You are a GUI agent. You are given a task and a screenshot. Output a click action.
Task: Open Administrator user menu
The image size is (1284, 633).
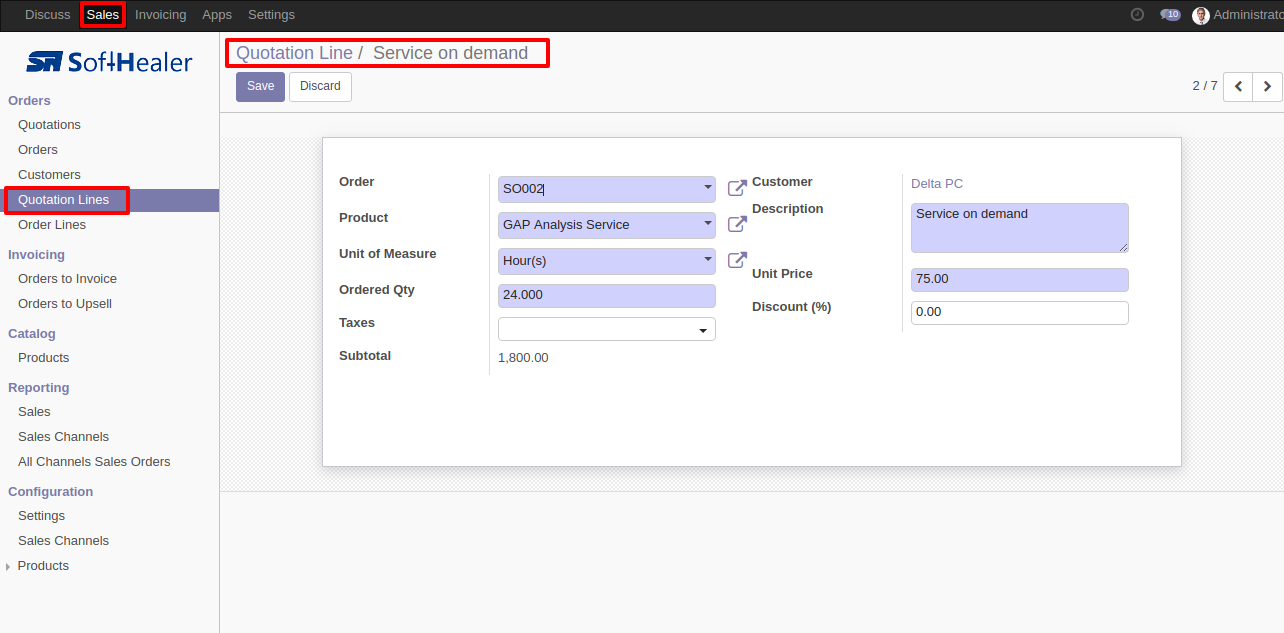click(x=1238, y=15)
